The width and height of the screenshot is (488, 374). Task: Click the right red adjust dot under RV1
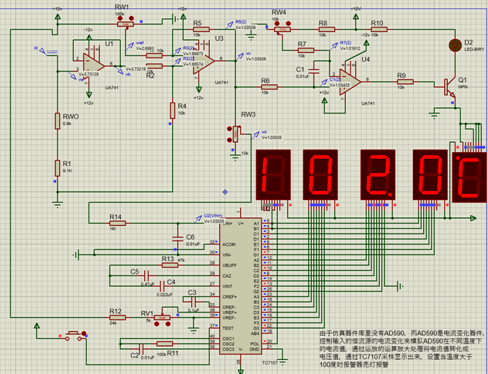(x=168, y=324)
